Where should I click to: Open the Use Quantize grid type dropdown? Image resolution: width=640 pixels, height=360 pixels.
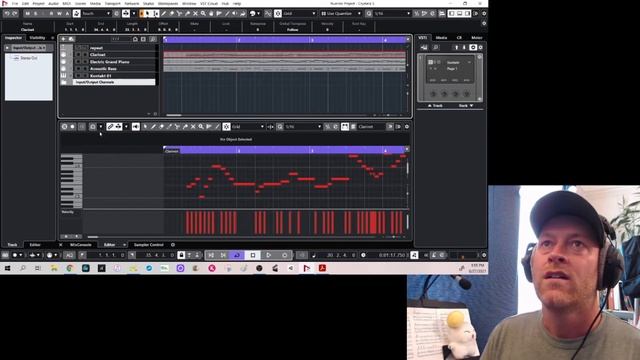pyautogui.click(x=341, y=13)
